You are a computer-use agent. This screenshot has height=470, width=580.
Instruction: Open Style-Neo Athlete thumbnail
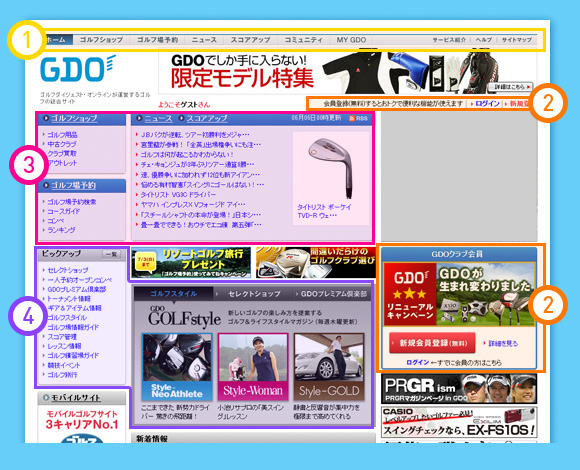[177, 367]
